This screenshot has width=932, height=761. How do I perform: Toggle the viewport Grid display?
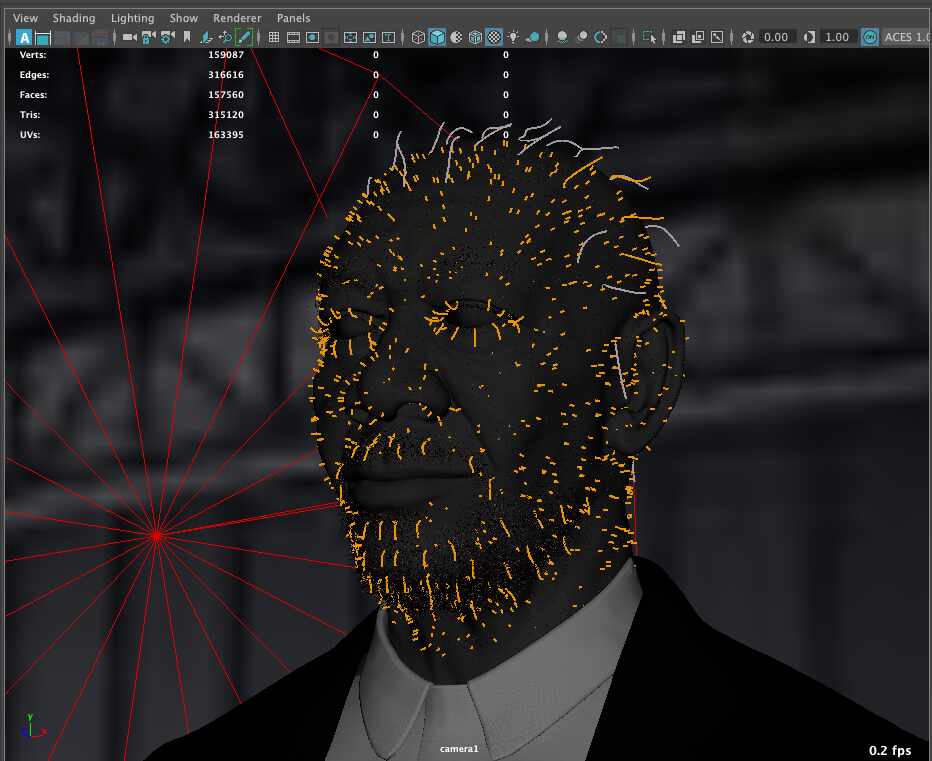(274, 37)
